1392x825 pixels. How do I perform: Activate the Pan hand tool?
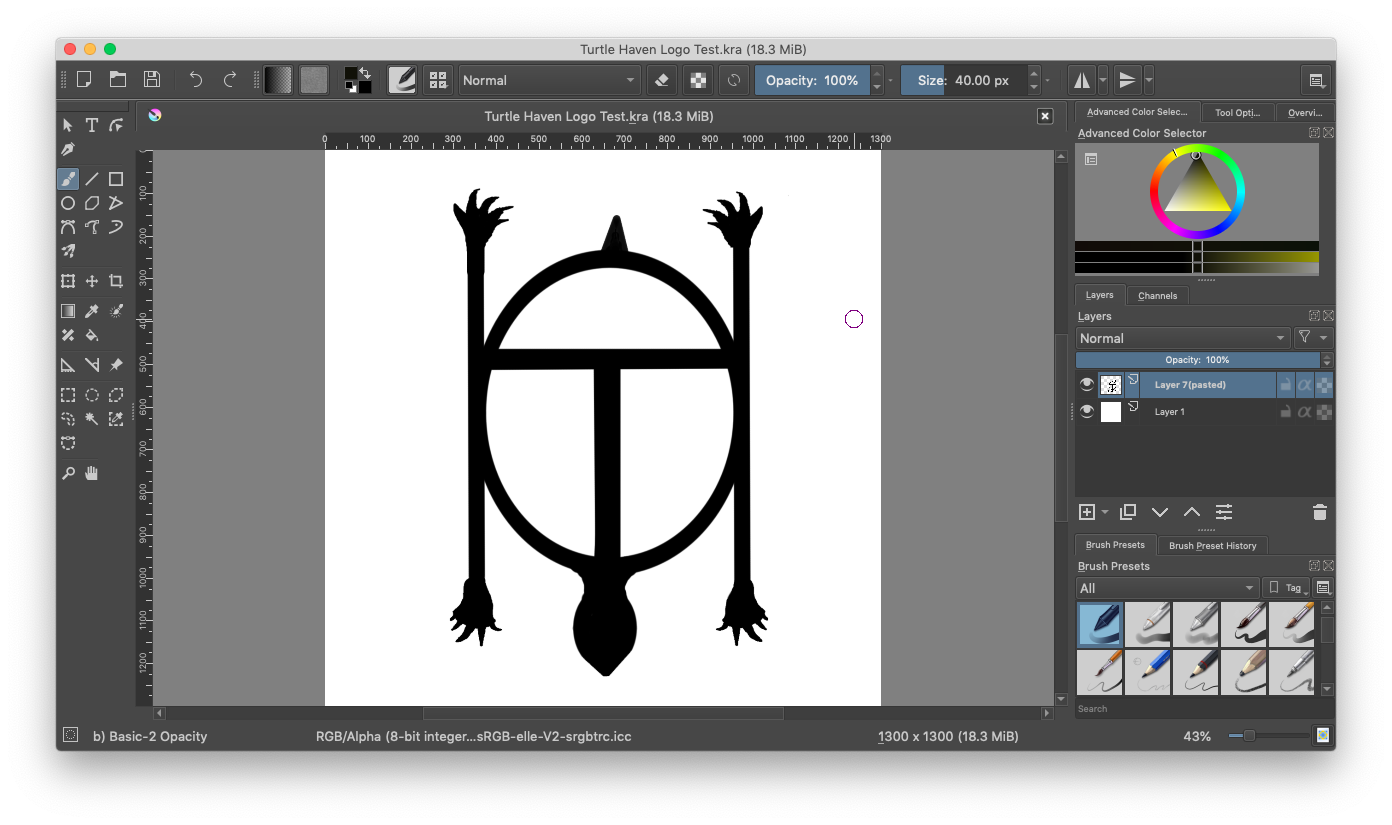(92, 473)
